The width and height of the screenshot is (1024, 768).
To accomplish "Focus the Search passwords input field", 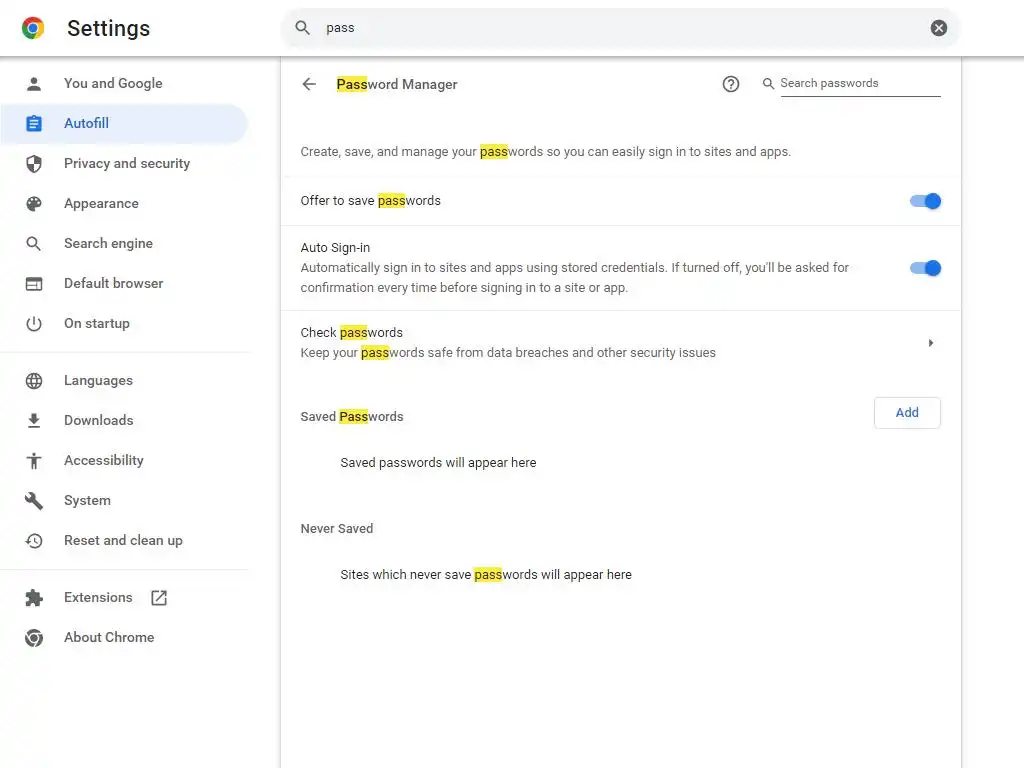I will [x=860, y=84].
